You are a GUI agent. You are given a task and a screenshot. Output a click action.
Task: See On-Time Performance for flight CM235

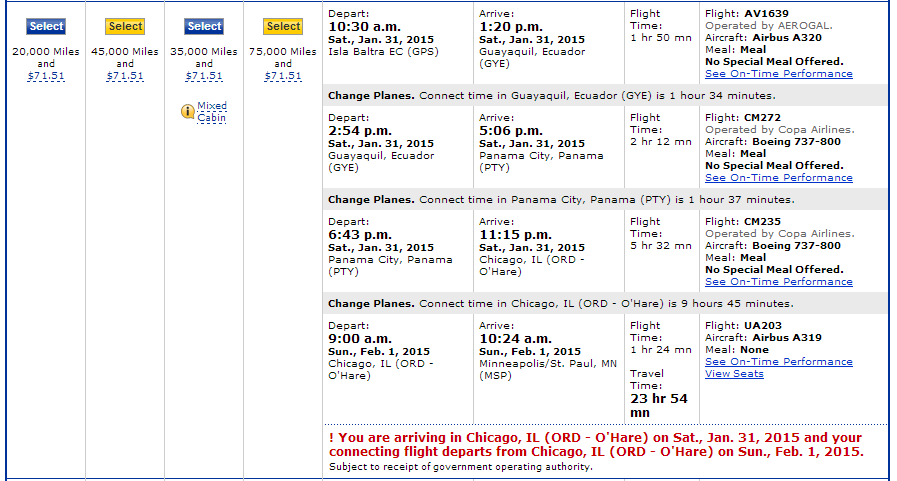[779, 282]
